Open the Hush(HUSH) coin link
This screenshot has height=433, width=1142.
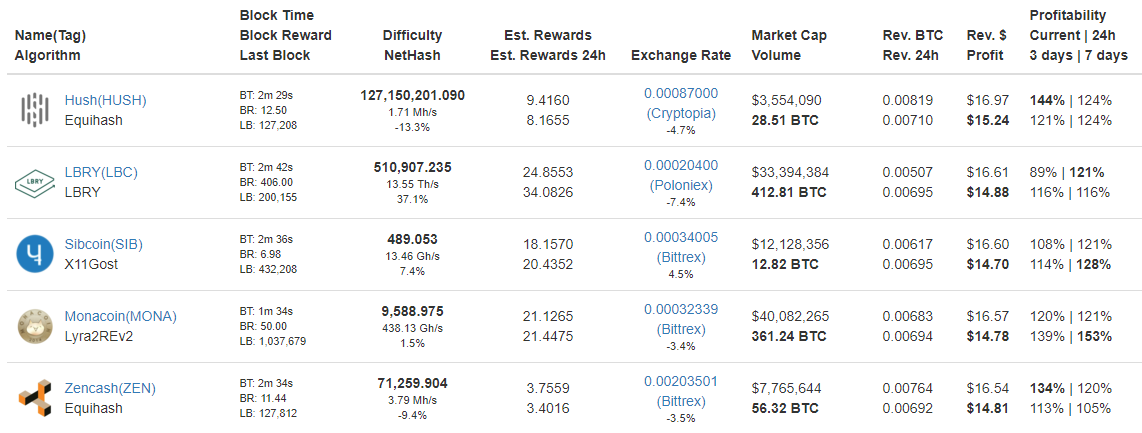tap(106, 100)
